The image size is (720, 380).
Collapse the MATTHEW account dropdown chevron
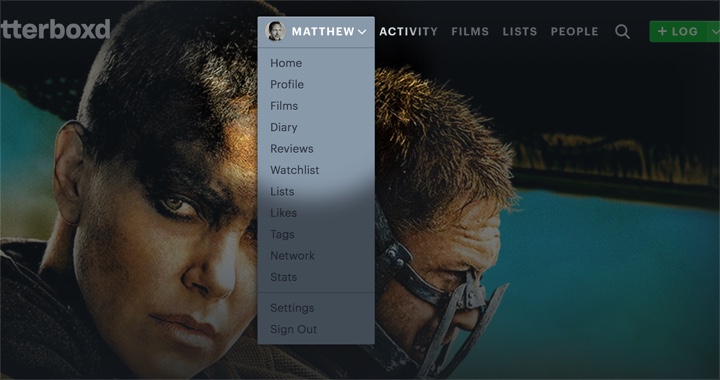[362, 32]
